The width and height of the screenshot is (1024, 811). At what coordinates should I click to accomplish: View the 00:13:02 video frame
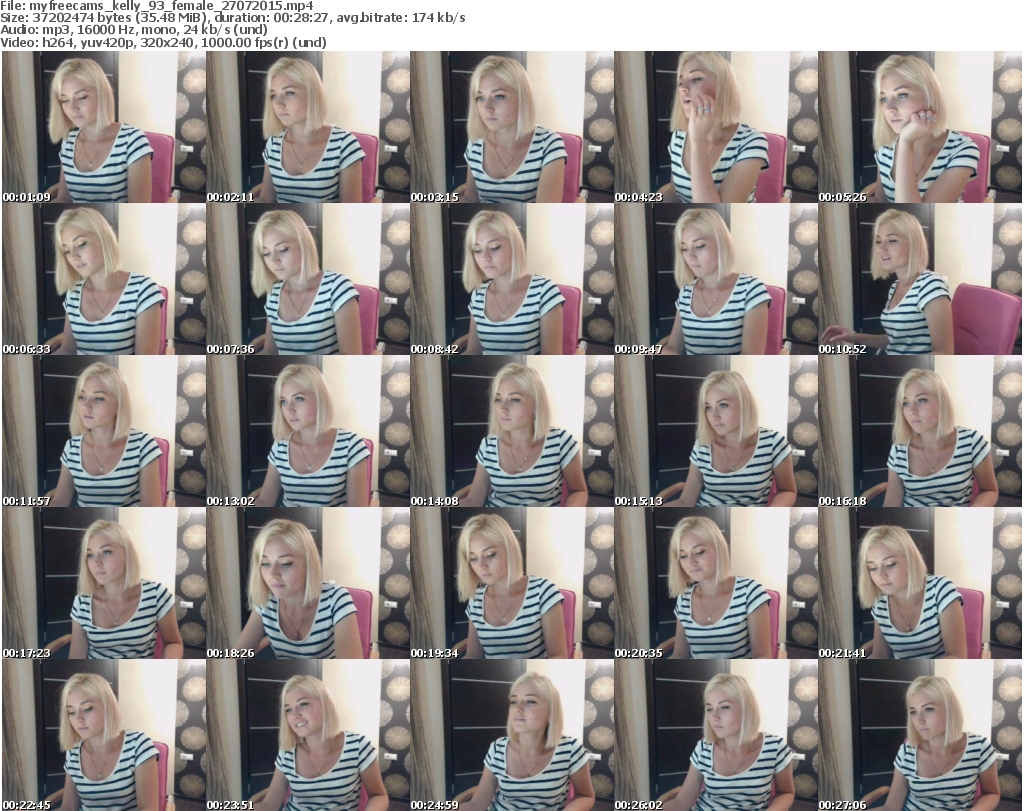(x=308, y=431)
